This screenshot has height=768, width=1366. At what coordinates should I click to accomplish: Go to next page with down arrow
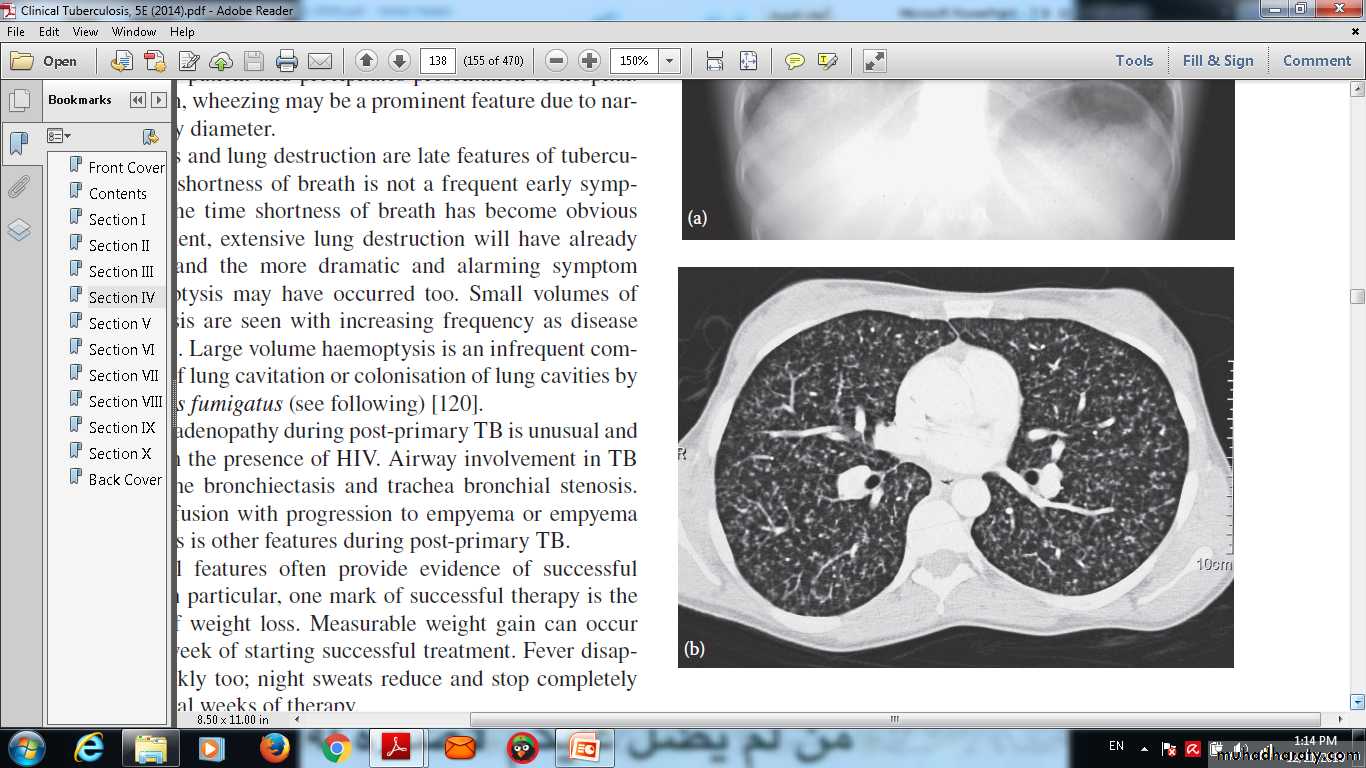399,61
